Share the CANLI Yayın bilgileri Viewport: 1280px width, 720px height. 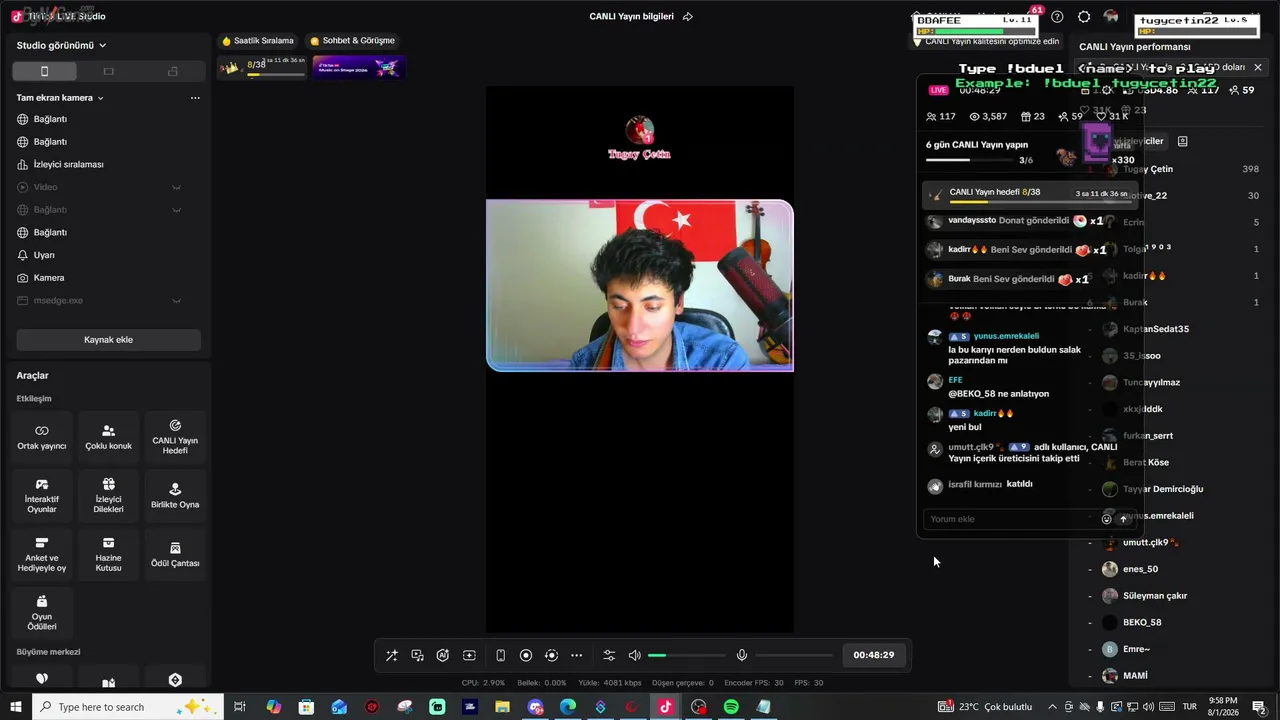[x=687, y=17]
